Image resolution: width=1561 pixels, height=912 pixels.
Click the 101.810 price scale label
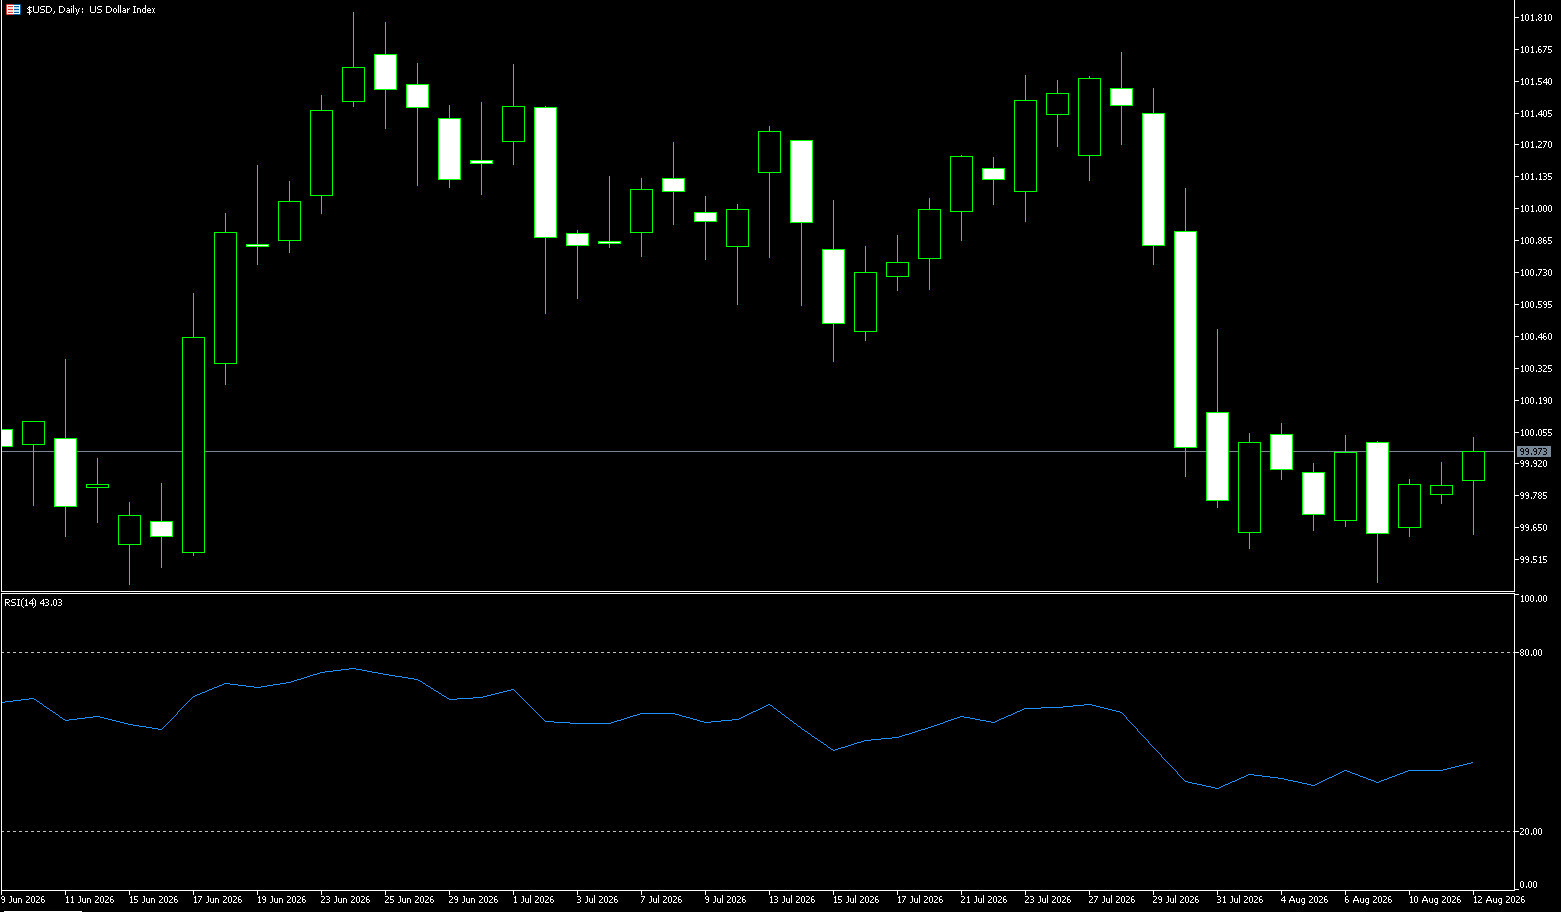click(1535, 18)
